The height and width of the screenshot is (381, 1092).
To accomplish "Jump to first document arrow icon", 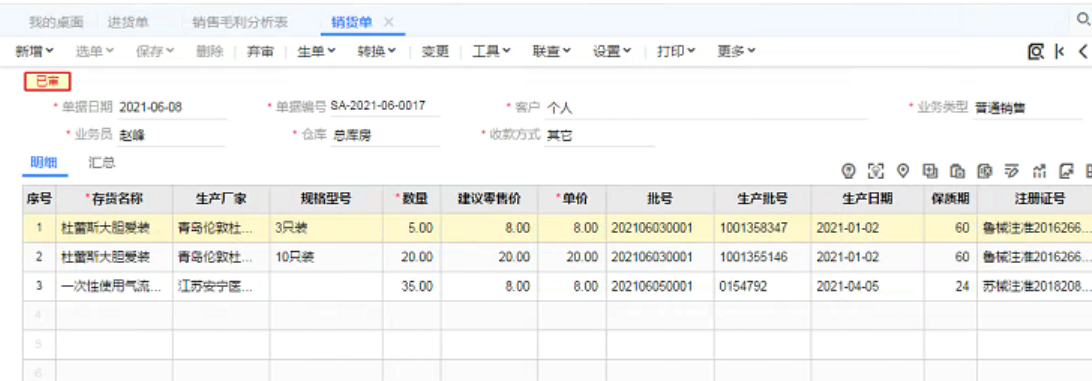I will 1059,52.
